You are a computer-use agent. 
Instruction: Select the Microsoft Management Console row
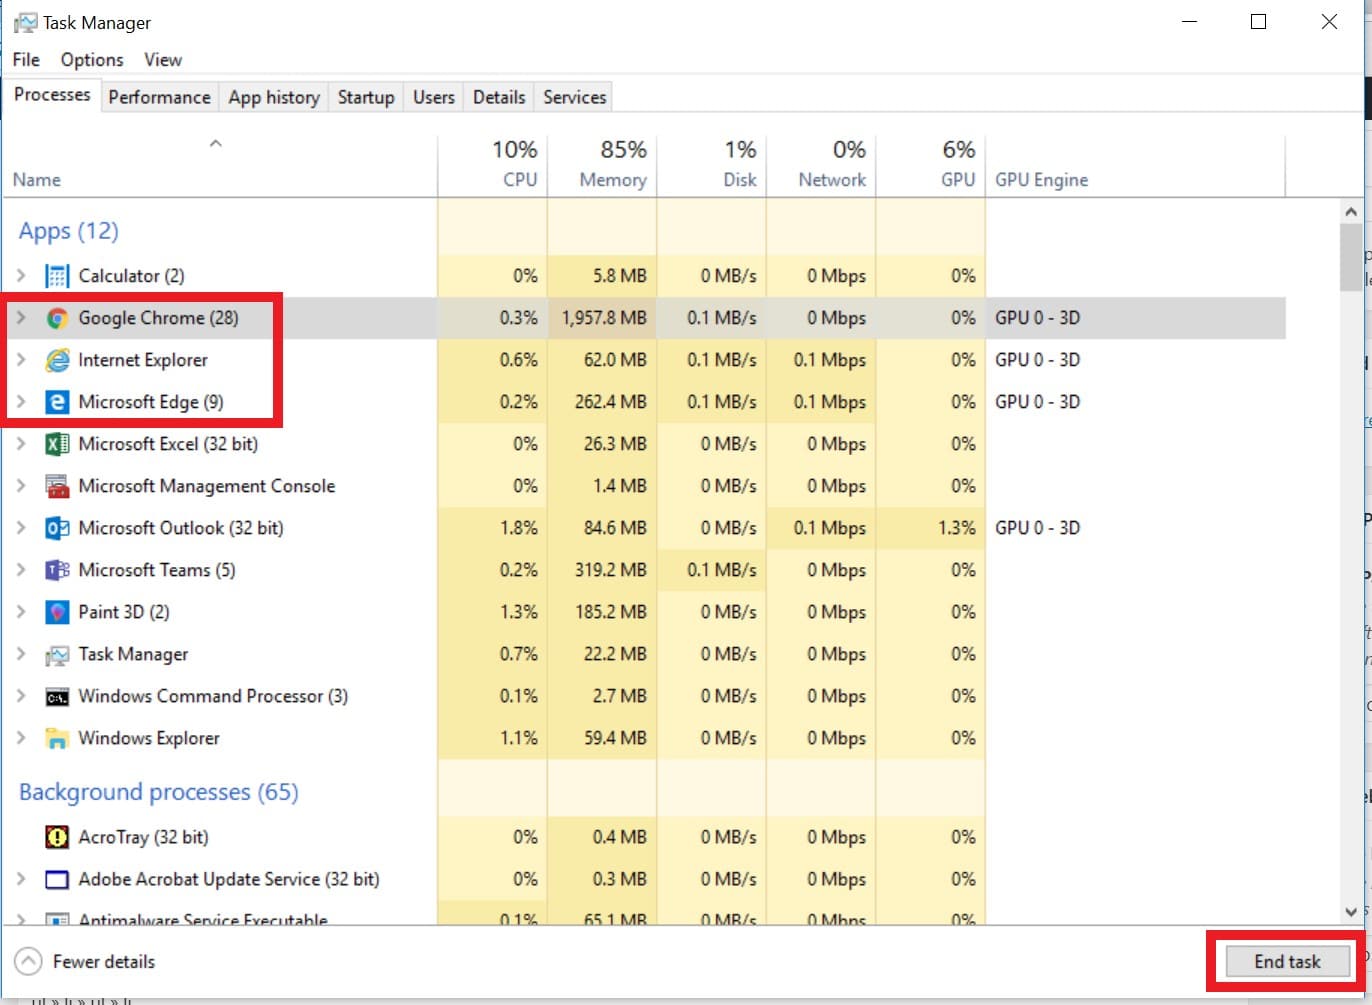[x=644, y=486]
